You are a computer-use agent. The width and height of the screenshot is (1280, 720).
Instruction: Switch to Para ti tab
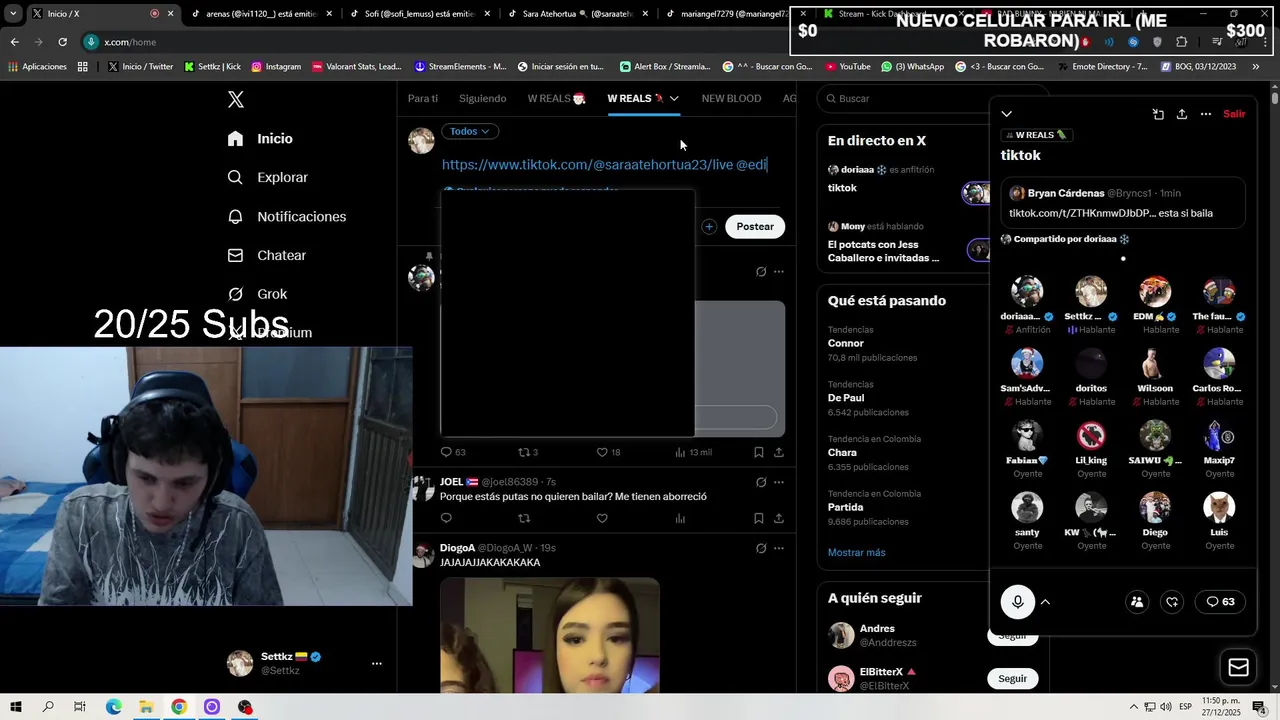pyautogui.click(x=423, y=98)
